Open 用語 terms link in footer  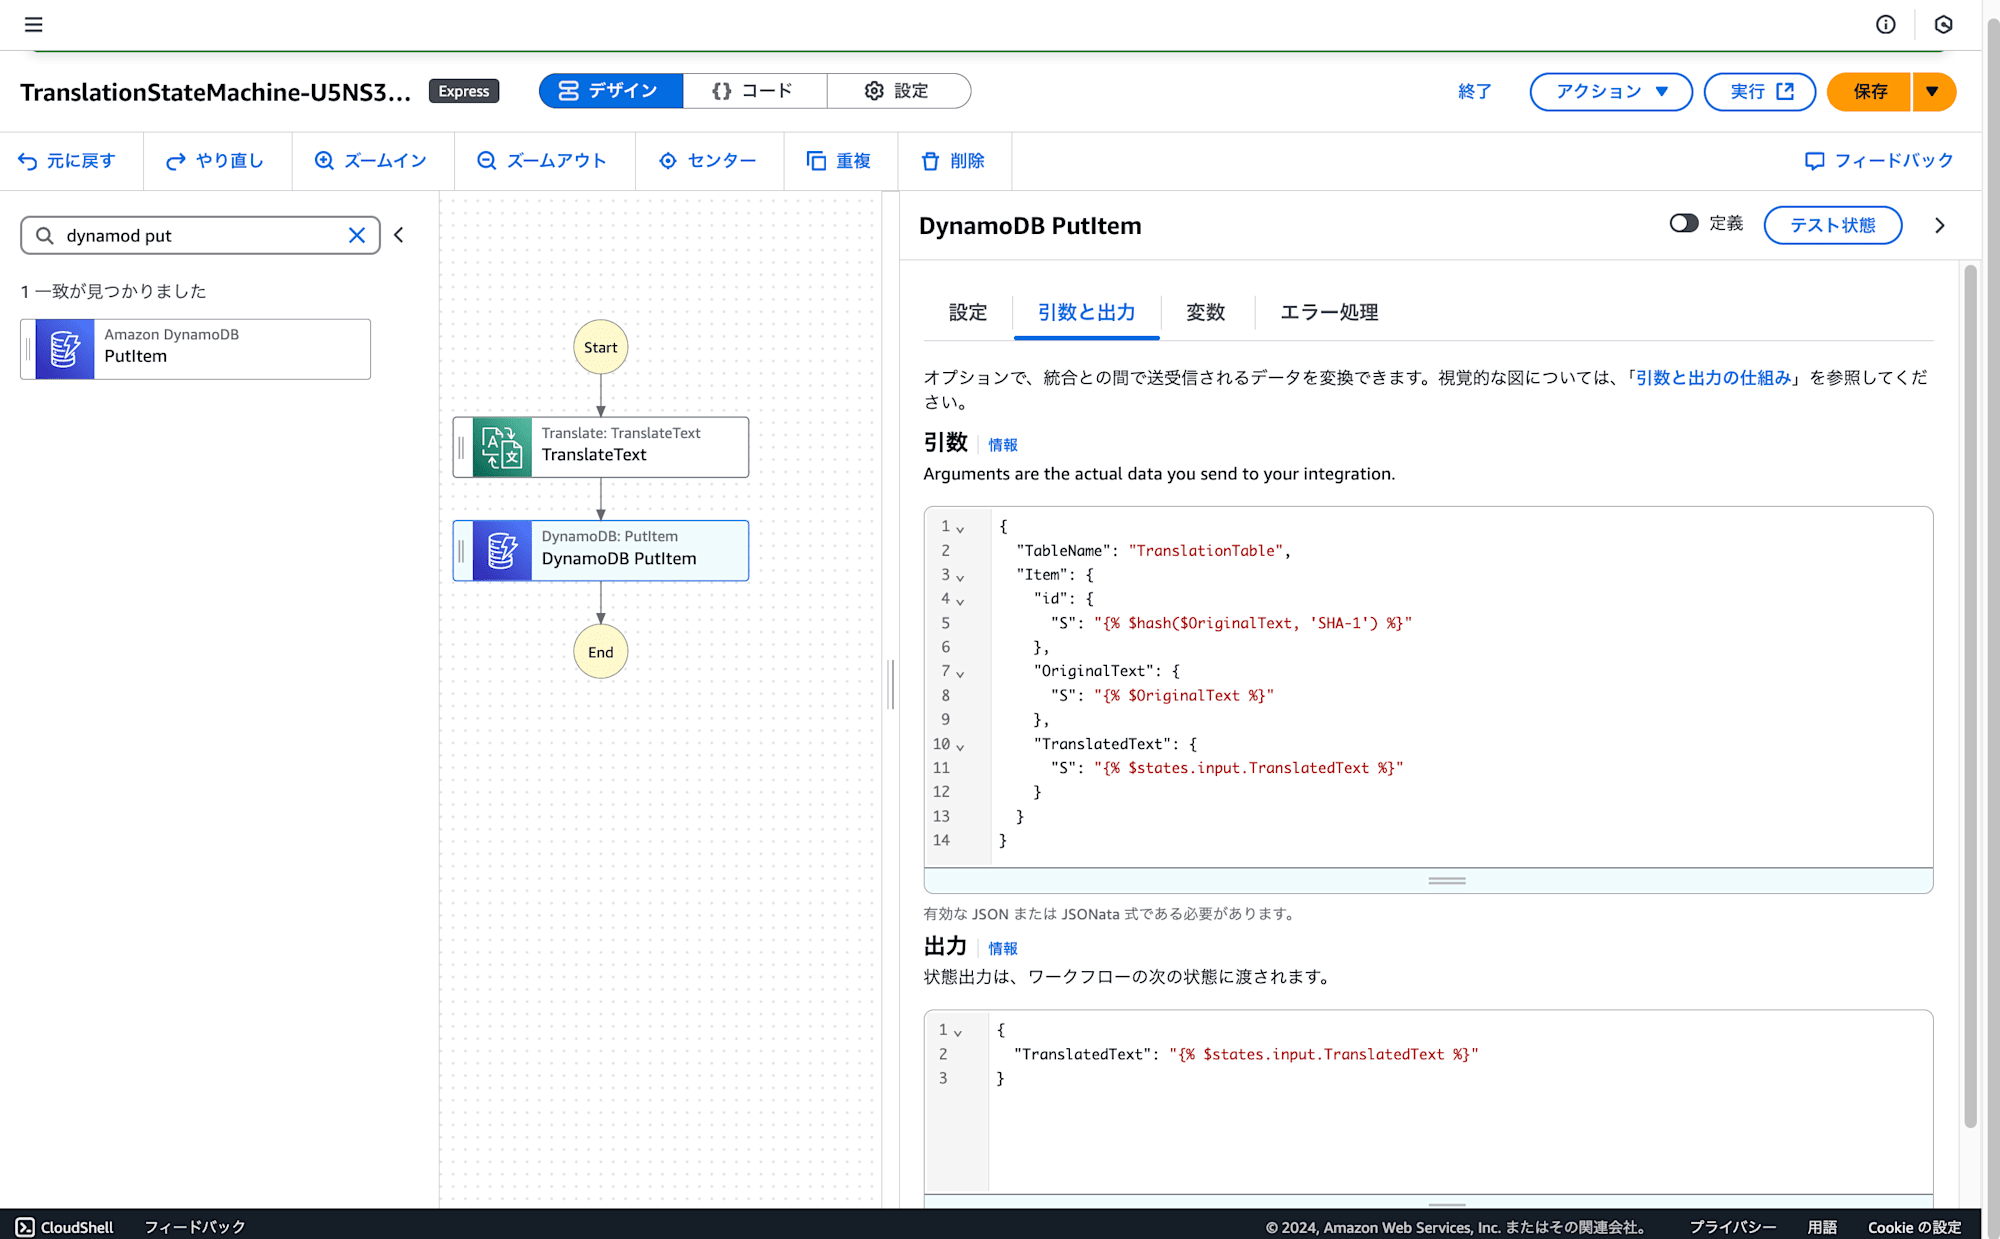(x=1822, y=1227)
